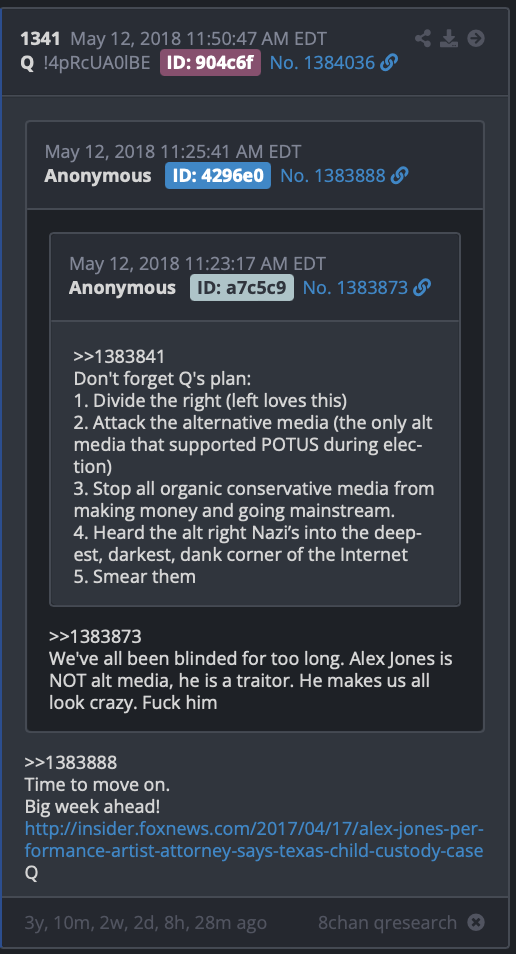Open post link No. 1384036
This screenshot has width=516, height=954.
(x=322, y=63)
